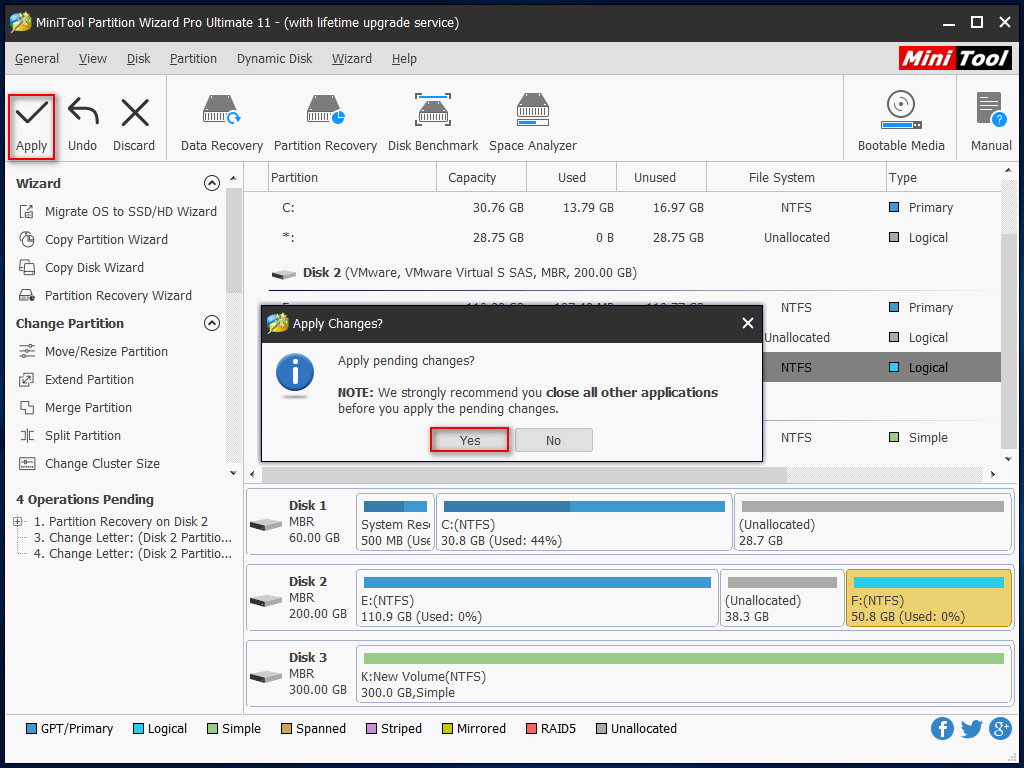Image resolution: width=1024 pixels, height=768 pixels.
Task: Open the Google Plus share icon
Action: pos(1000,728)
